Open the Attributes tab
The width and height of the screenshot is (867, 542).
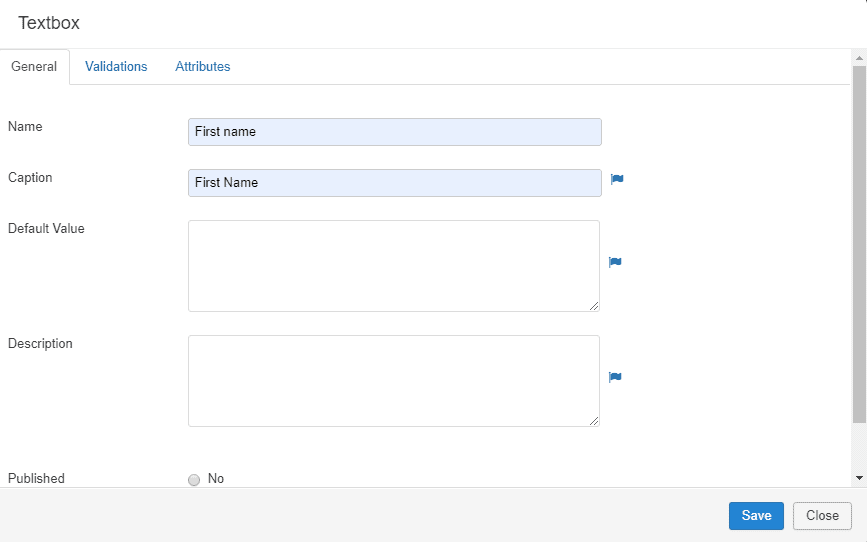click(x=202, y=66)
